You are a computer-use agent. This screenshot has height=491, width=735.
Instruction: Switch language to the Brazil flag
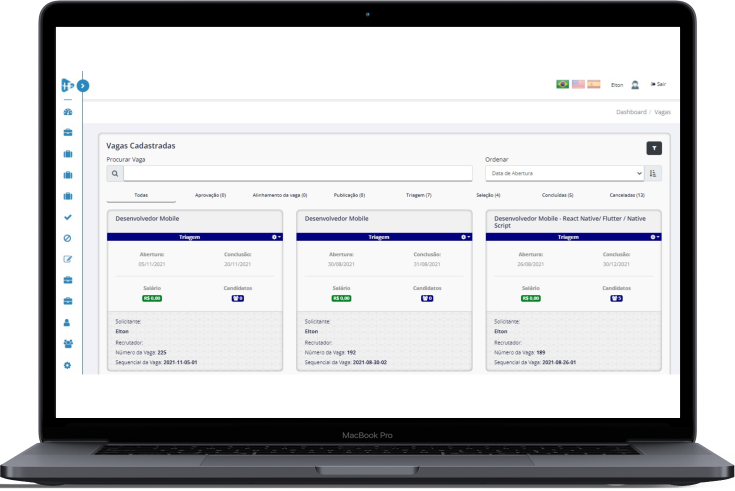coord(562,84)
